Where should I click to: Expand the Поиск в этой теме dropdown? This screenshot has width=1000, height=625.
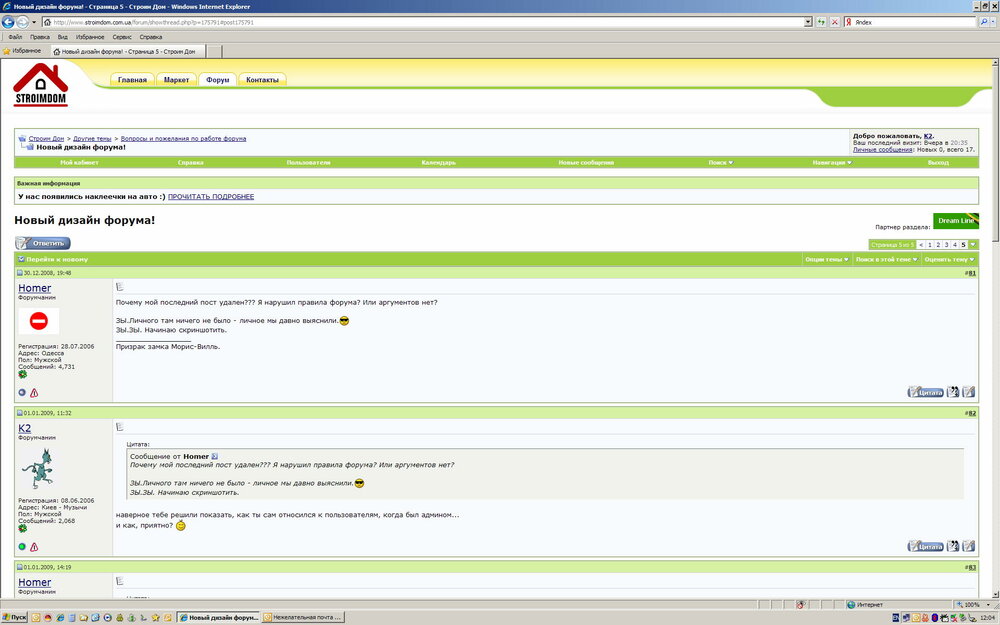click(886, 260)
